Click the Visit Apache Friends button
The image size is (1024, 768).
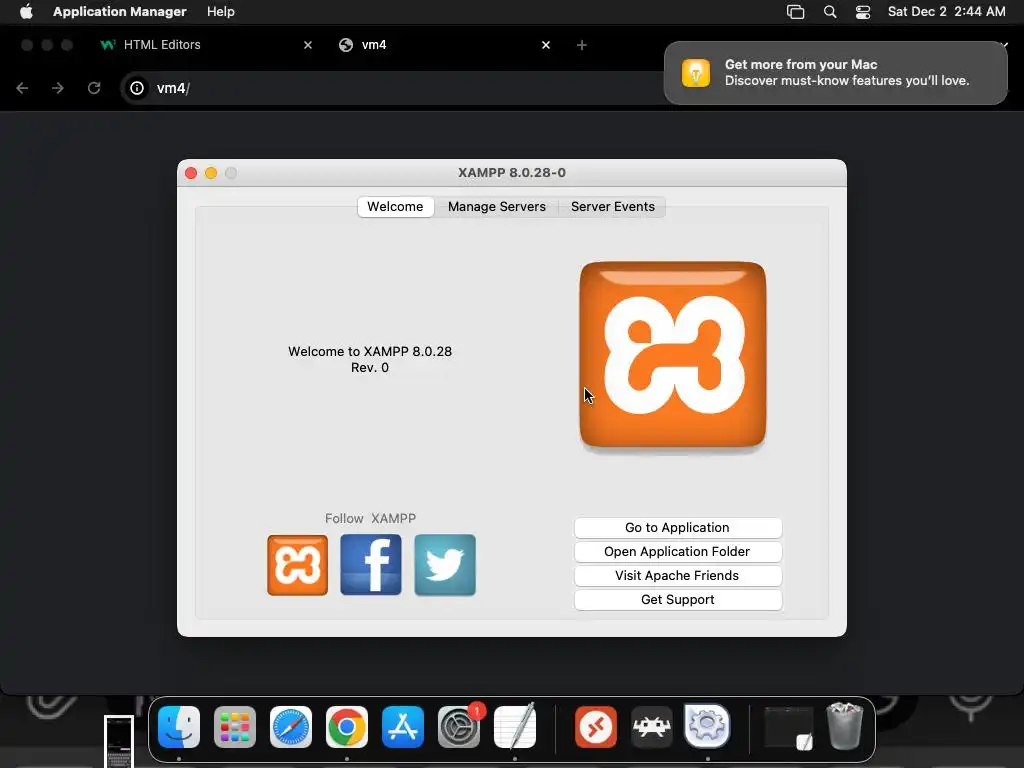(678, 575)
